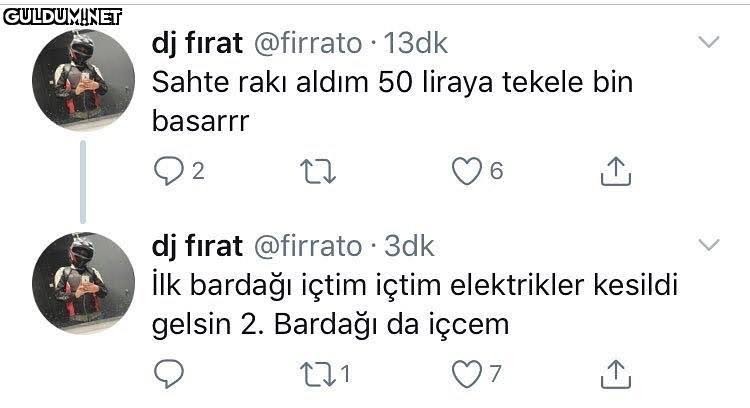Expand the second tweet's chevron options menu
Screen dimensions: 750x408
tap(708, 245)
